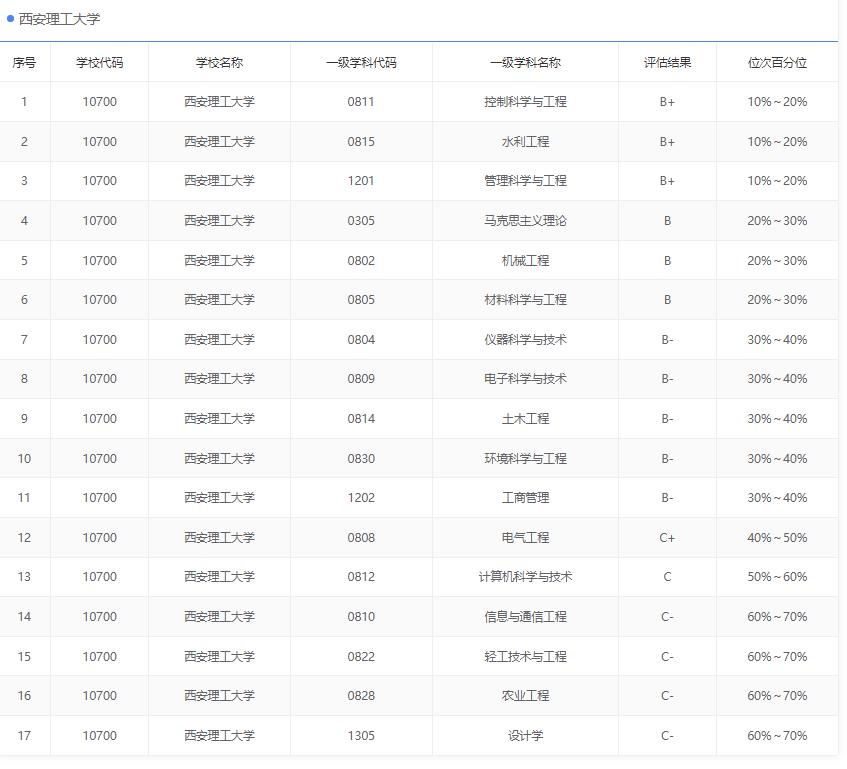Click the C rating for 计算机科学与技术
Screen dimensions: 847x769
pos(666,576)
